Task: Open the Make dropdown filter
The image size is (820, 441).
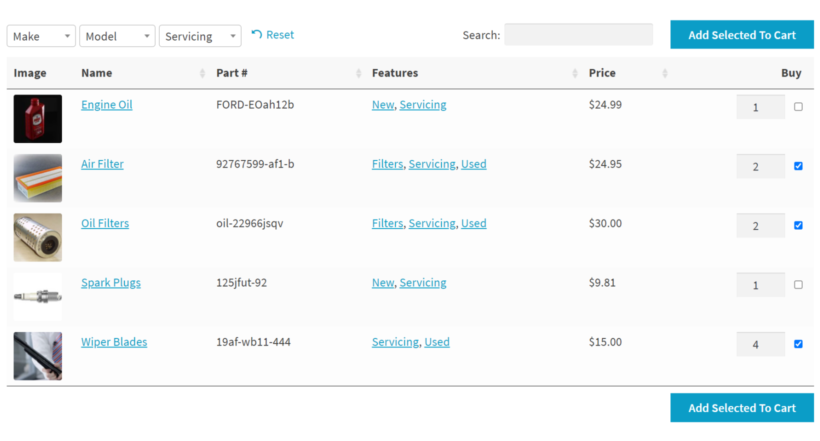Action: 41,36
